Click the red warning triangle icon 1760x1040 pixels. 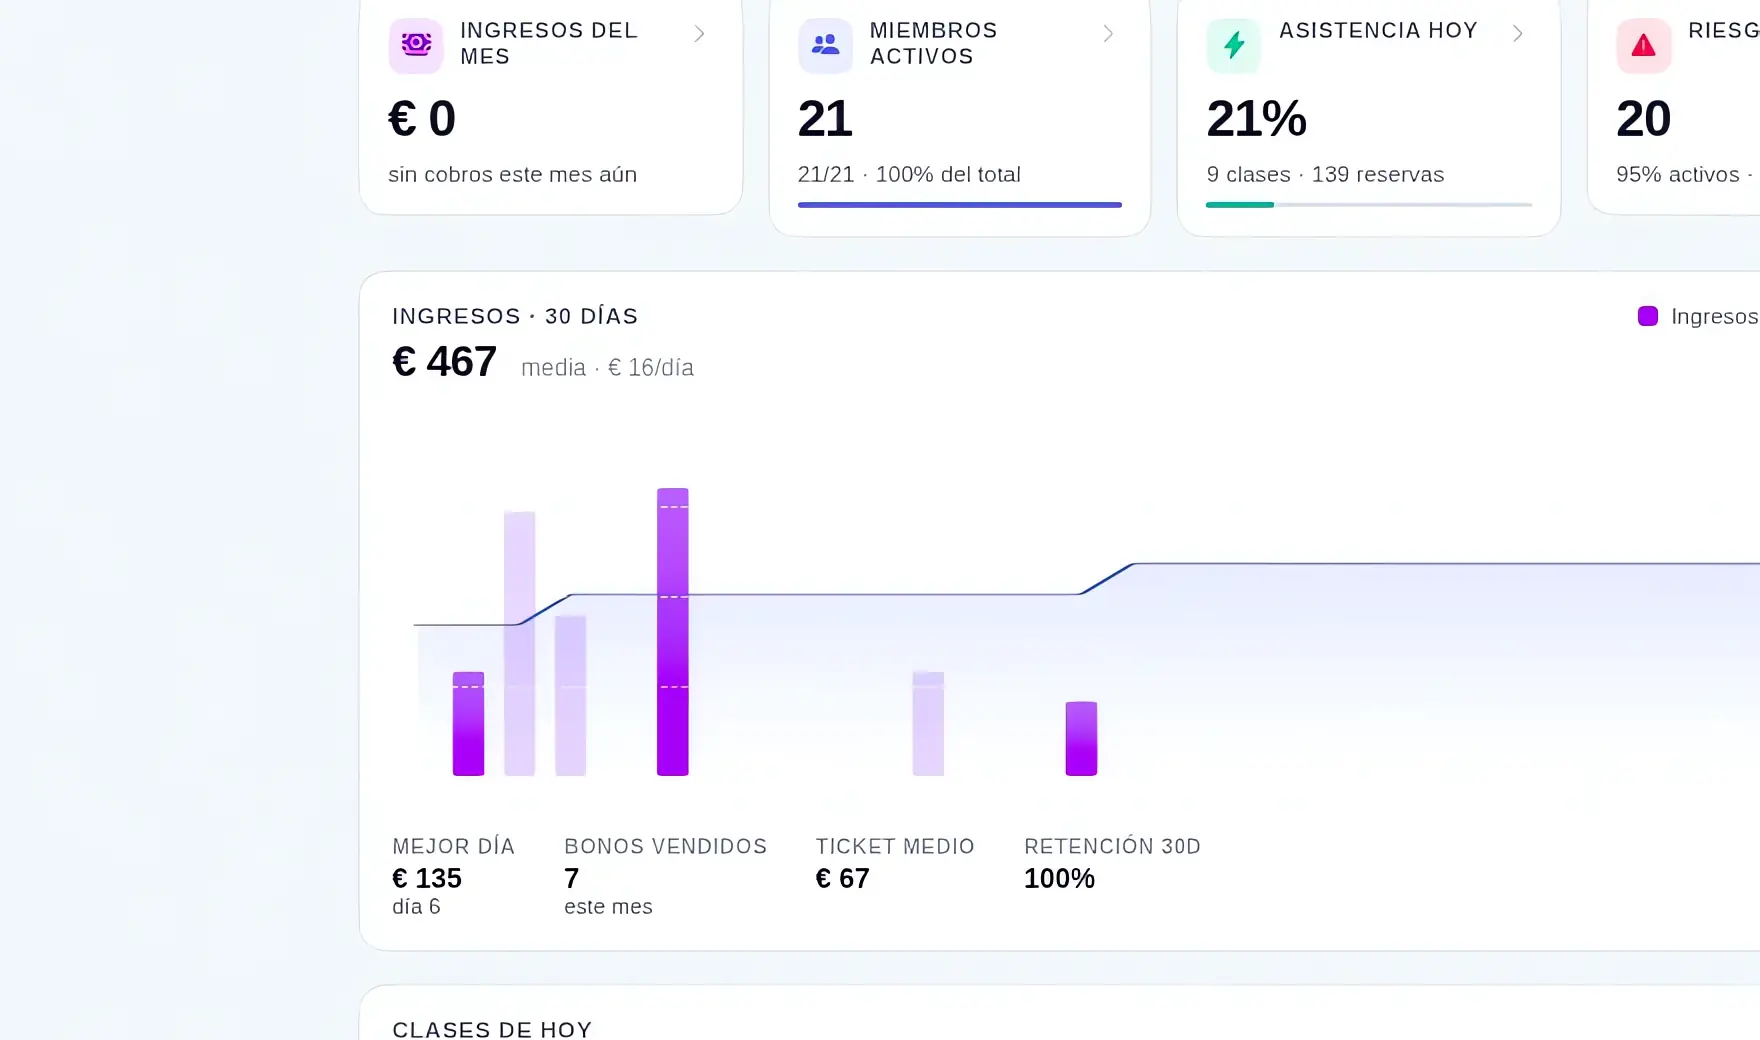point(1644,45)
